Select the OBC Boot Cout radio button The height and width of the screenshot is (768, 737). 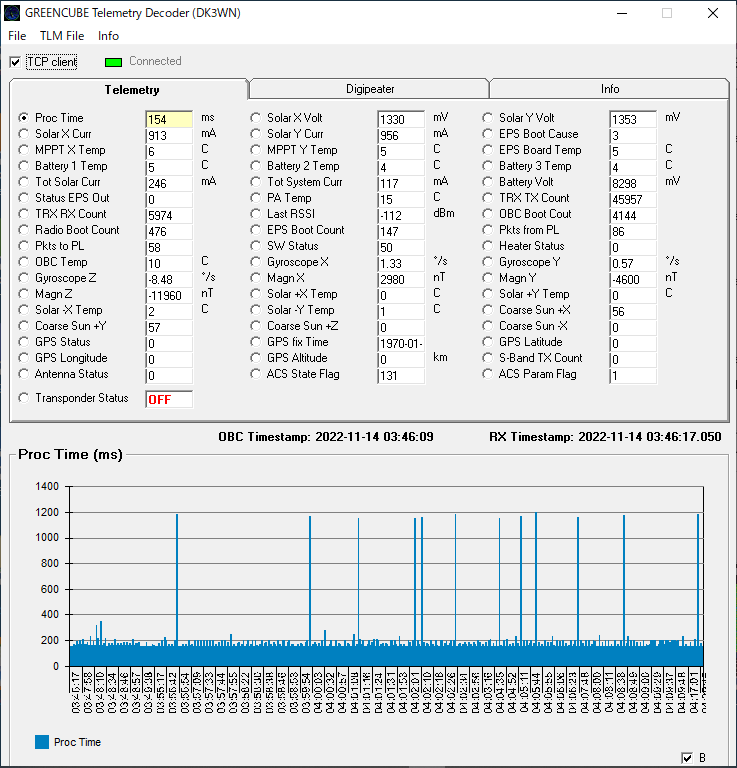[487, 214]
